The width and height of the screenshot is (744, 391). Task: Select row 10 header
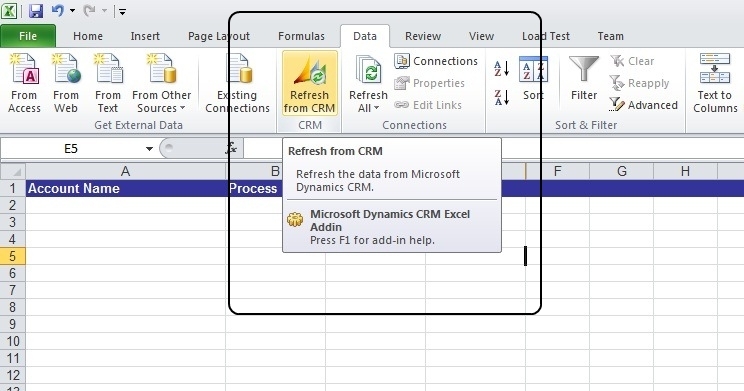click(13, 341)
